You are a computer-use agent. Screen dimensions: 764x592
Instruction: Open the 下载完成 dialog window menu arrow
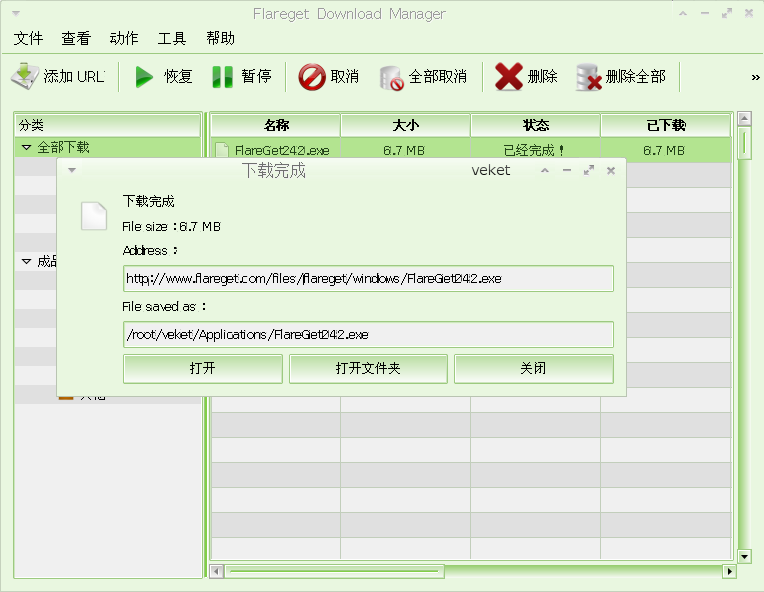72,170
